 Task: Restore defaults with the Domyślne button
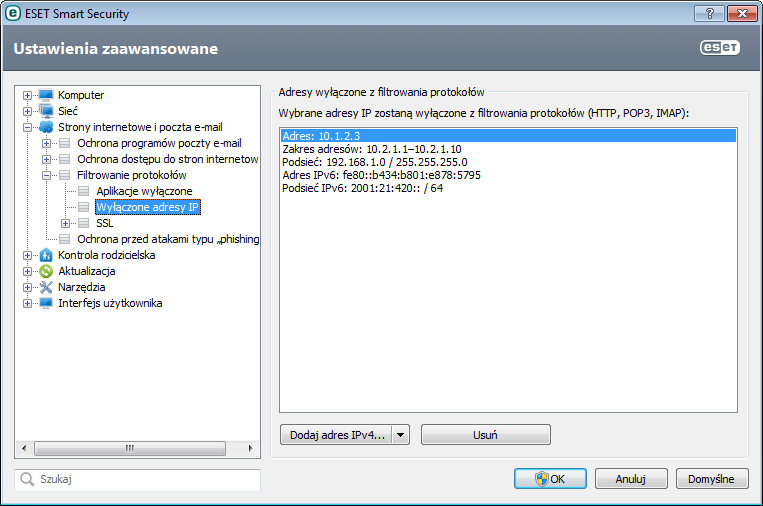(712, 479)
